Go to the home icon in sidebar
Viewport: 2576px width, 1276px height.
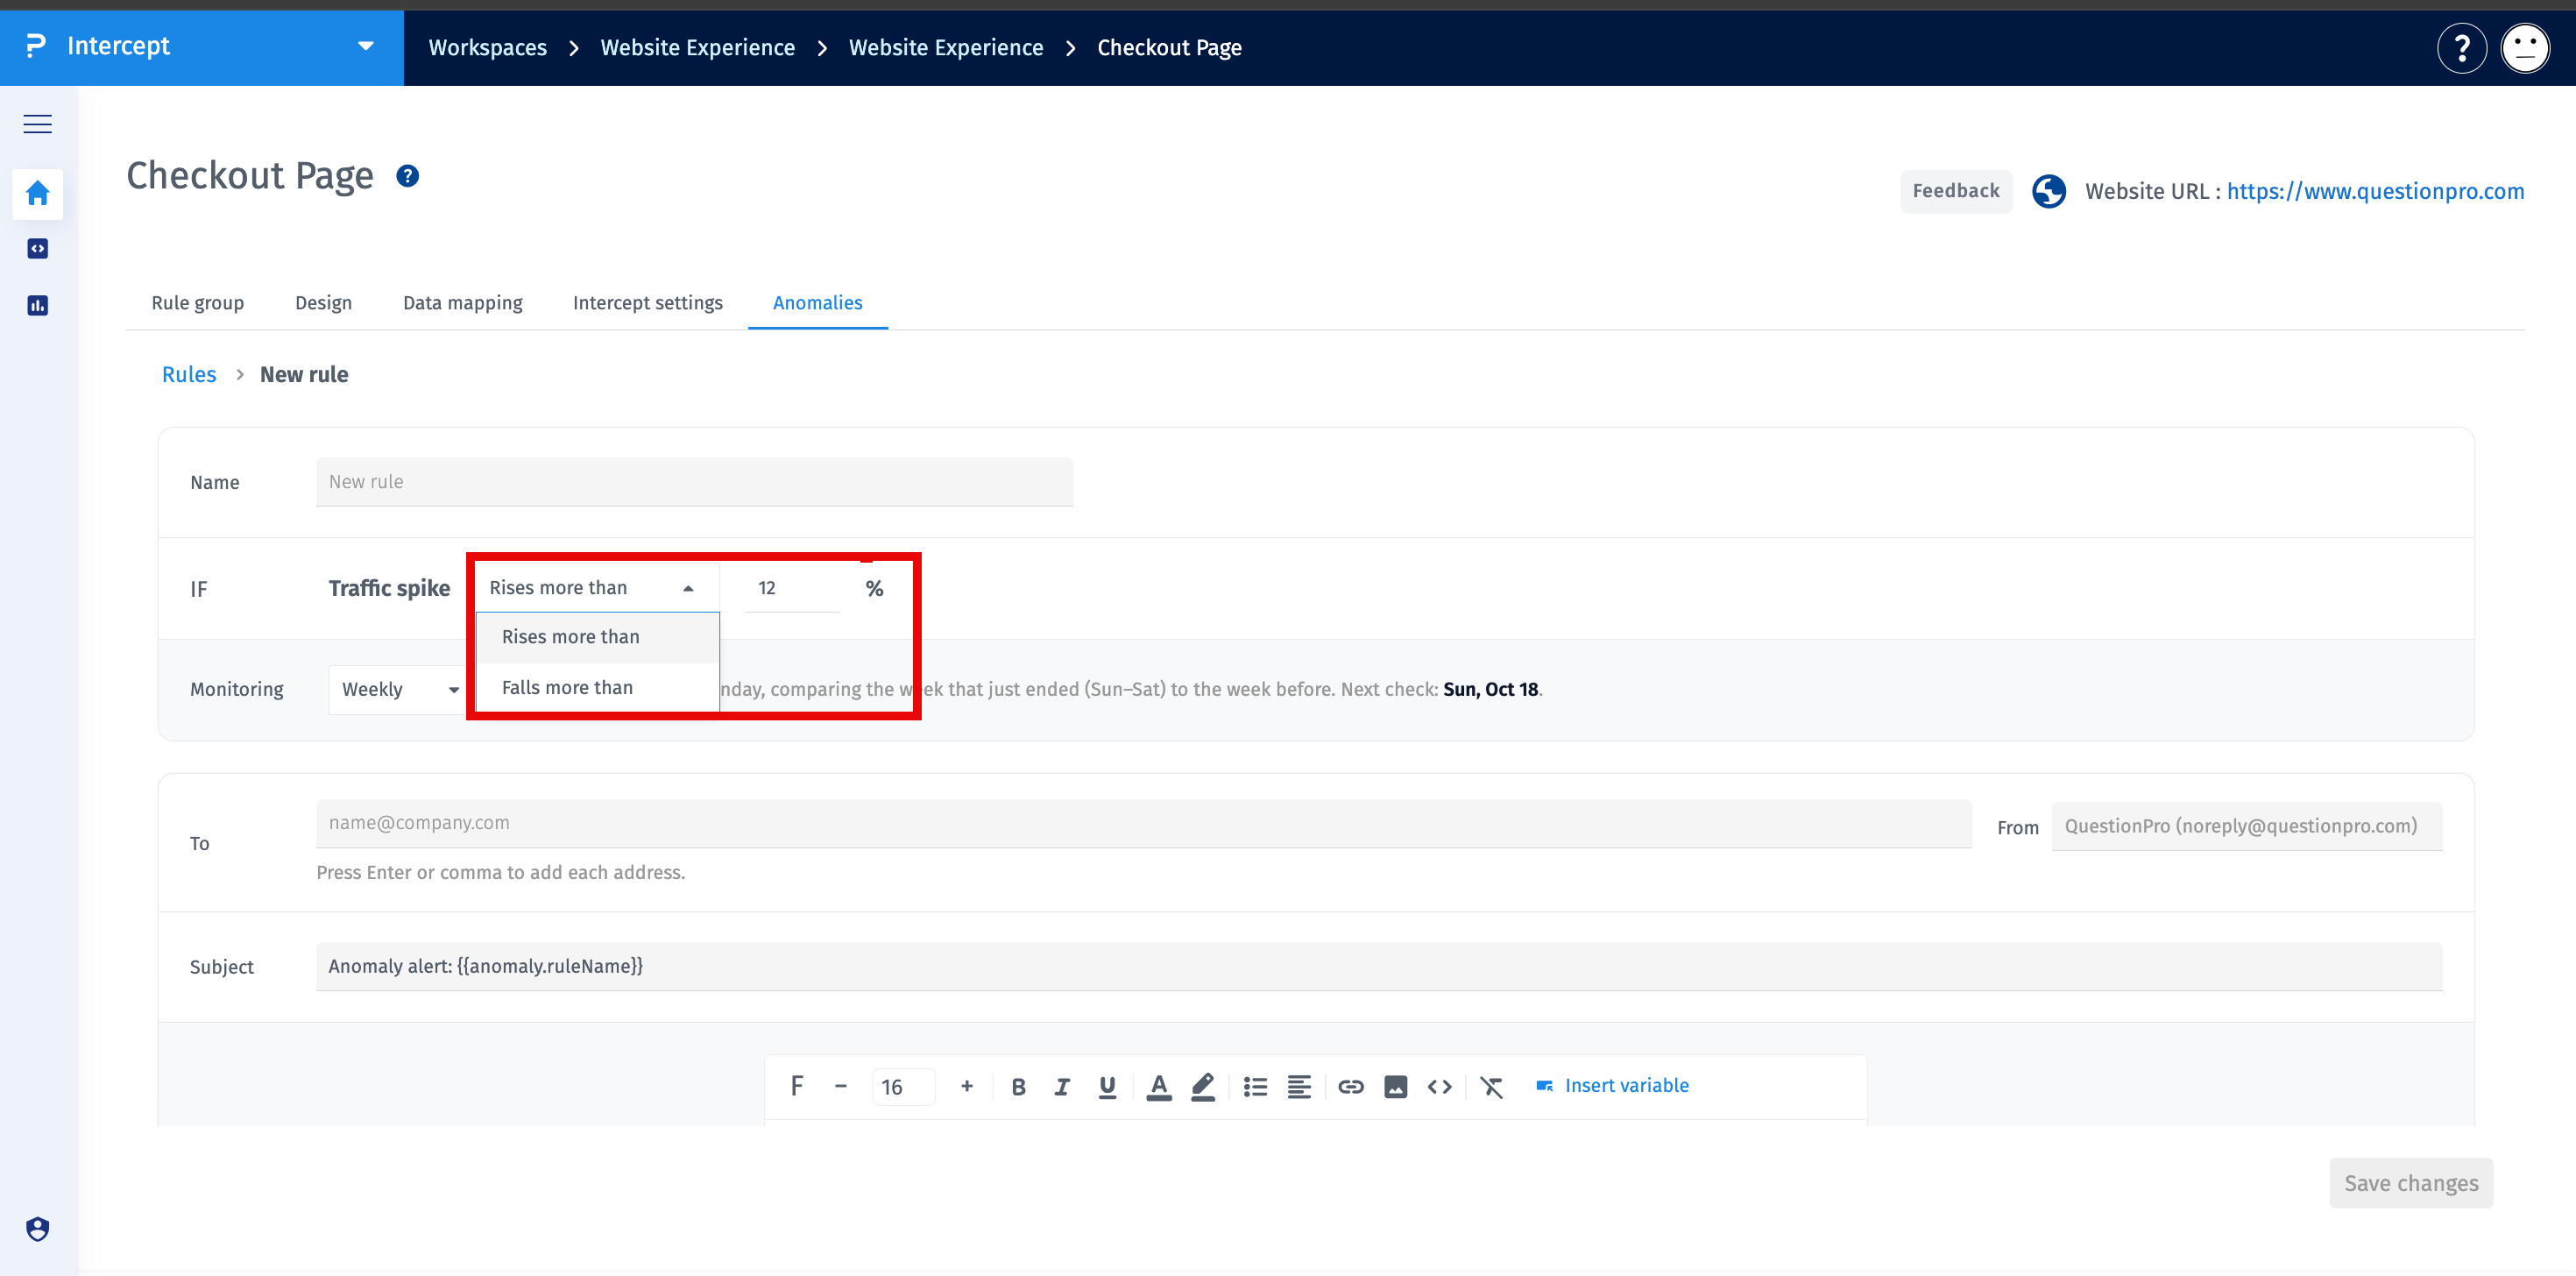[37, 193]
